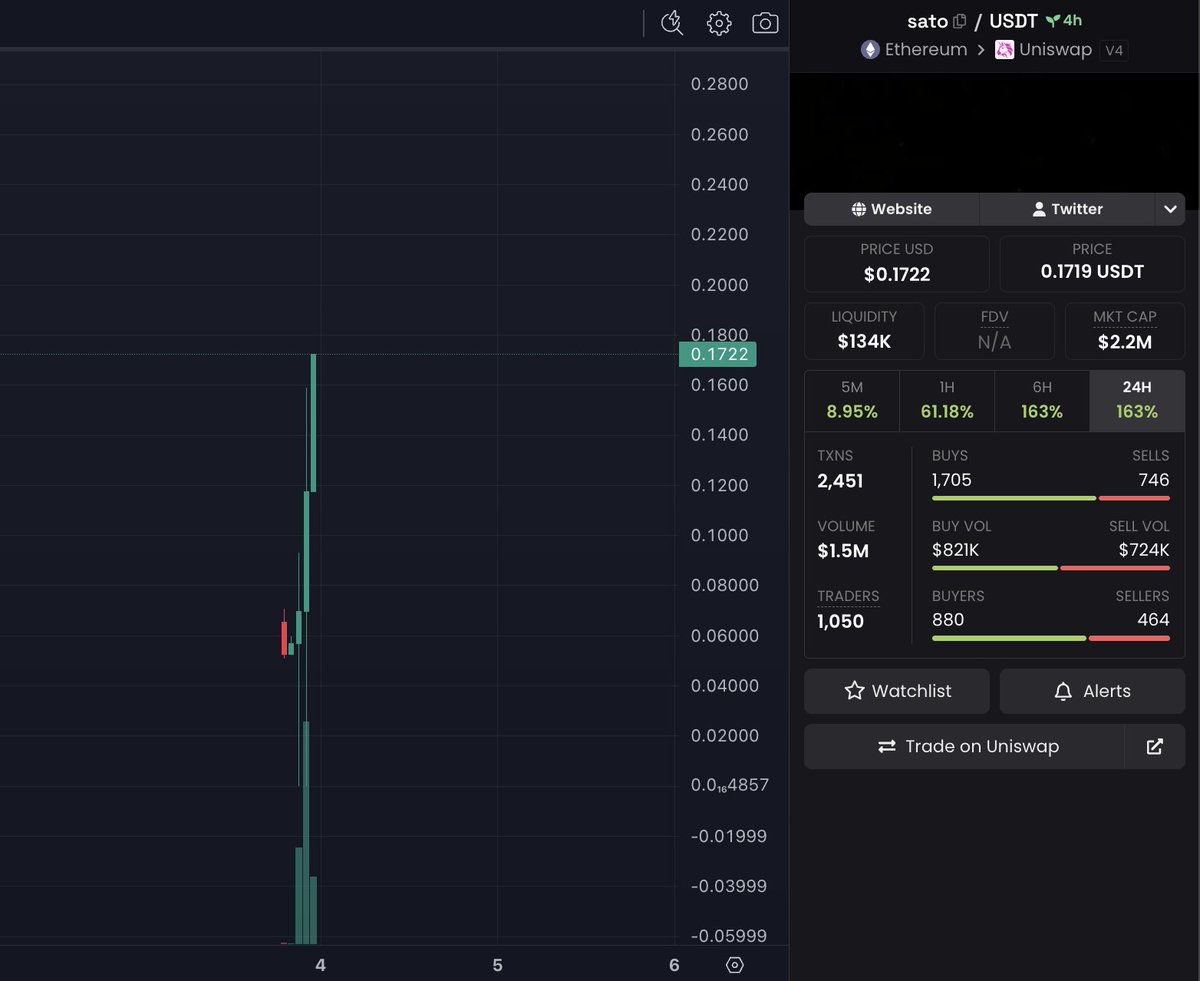Click the sato token name
The image size is (1200, 981).
point(927,21)
